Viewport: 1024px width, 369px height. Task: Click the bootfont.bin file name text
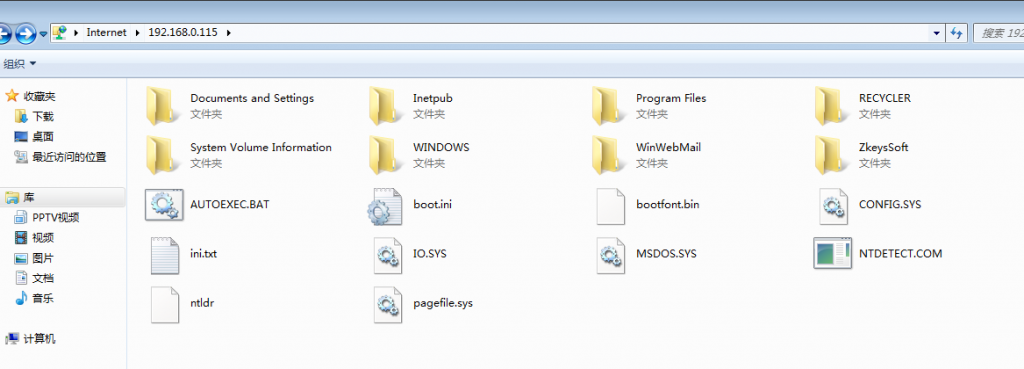pyautogui.click(x=667, y=204)
